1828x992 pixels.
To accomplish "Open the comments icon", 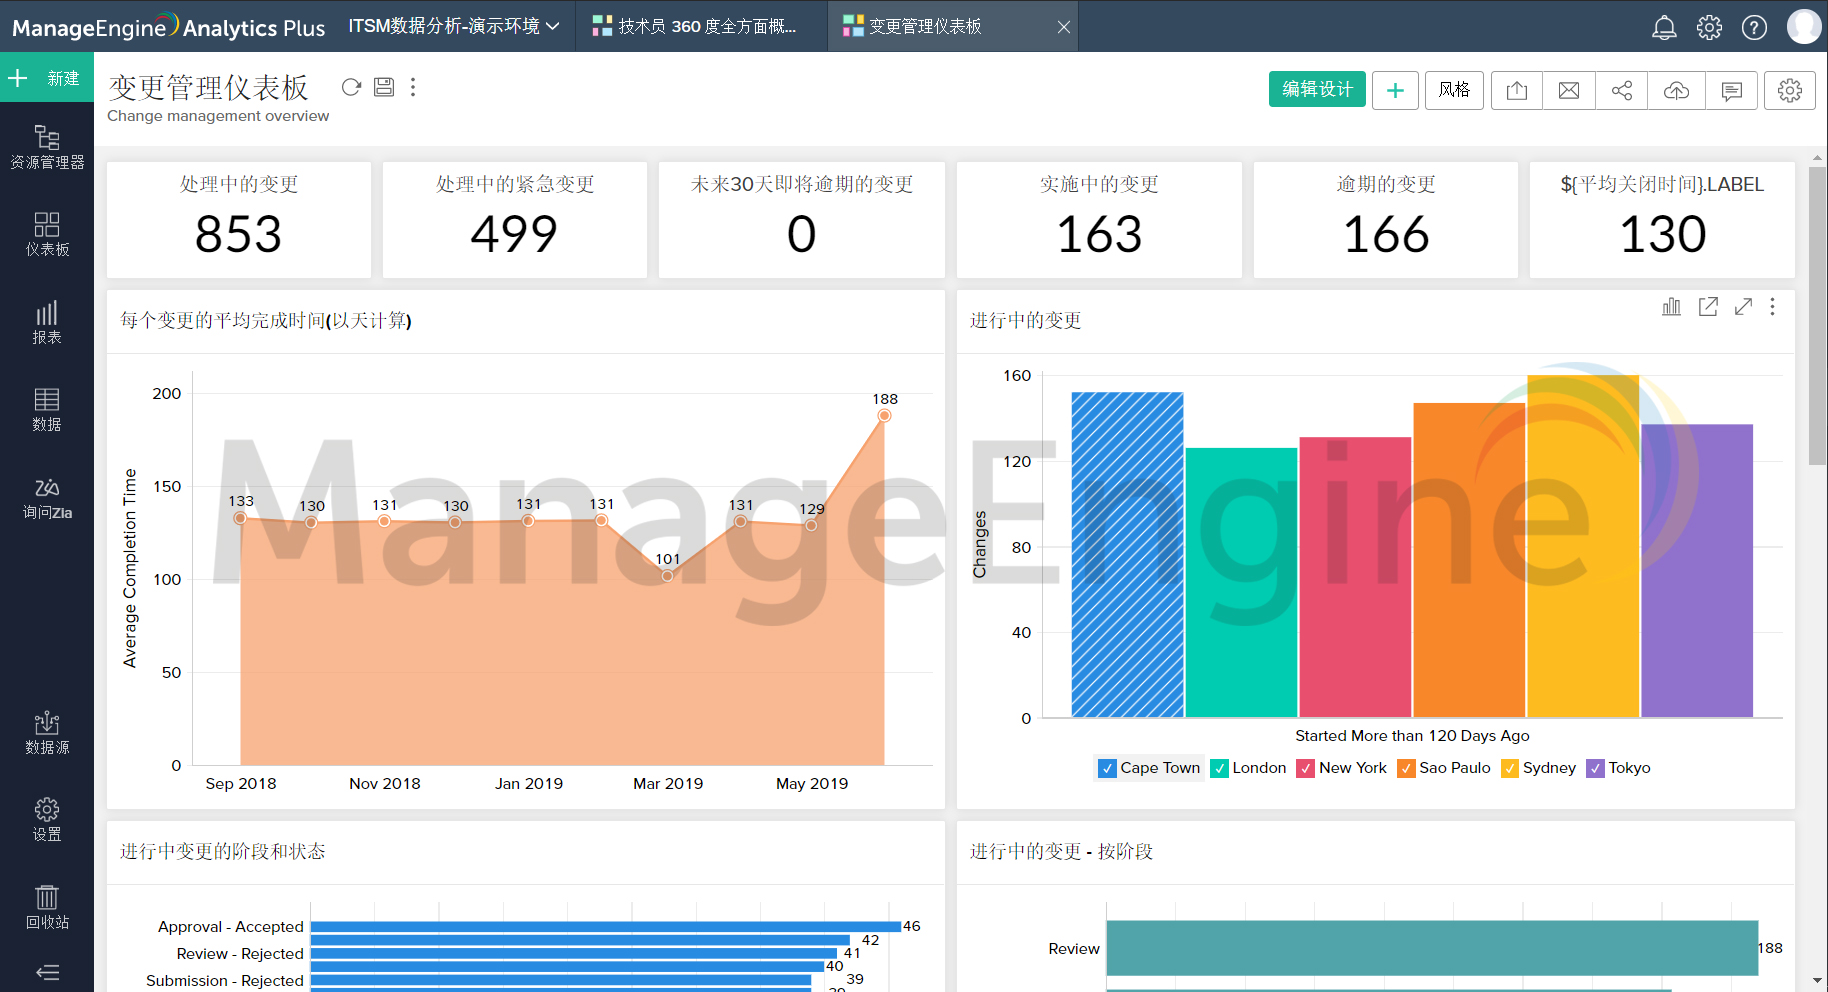I will tap(1731, 90).
